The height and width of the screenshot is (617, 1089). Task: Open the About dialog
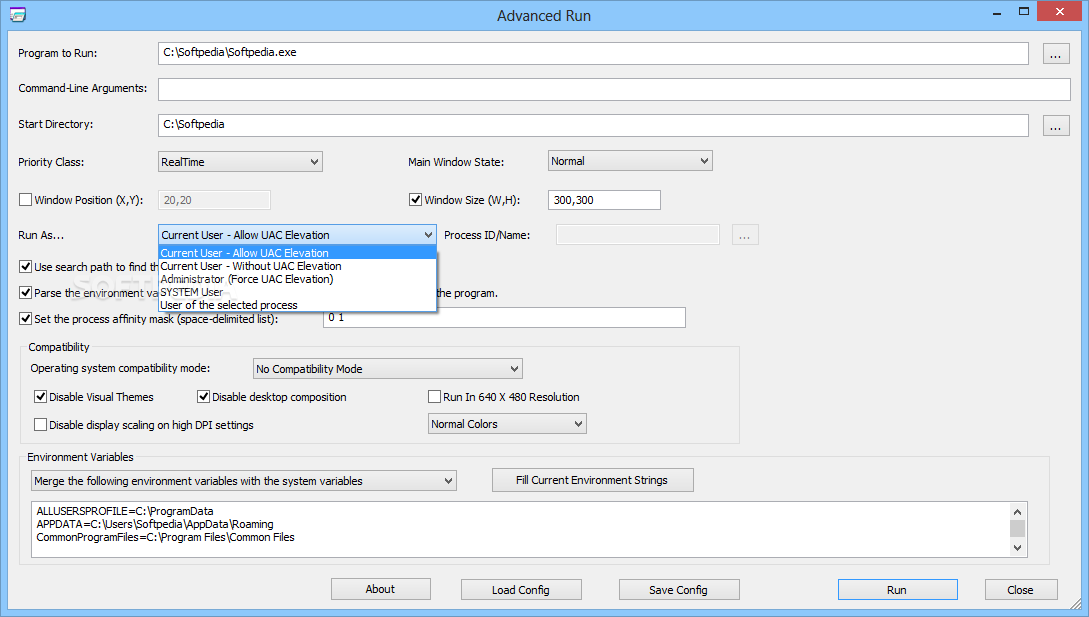pos(381,589)
